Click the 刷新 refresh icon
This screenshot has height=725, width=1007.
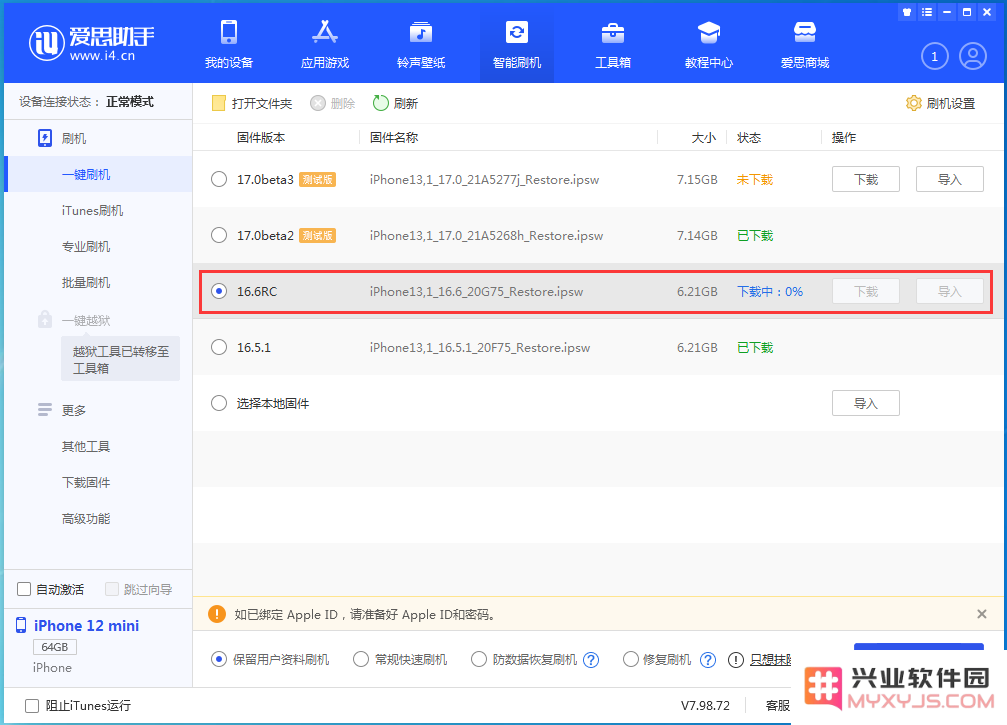[381, 103]
